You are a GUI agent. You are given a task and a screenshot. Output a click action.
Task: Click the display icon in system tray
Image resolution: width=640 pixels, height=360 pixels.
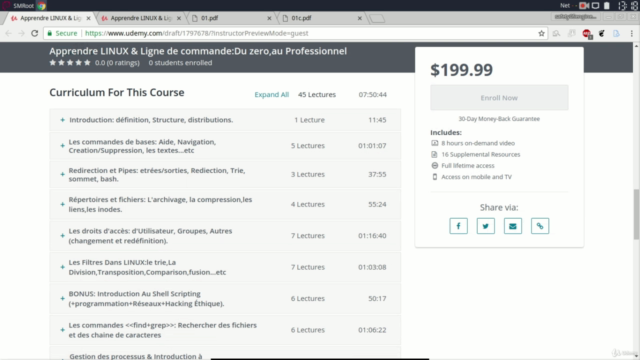pyautogui.click(x=596, y=6)
